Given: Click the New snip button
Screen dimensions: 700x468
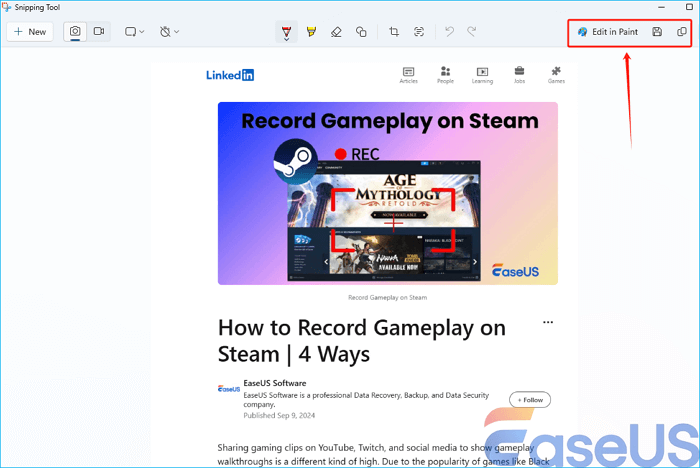Looking at the screenshot, I should 30,32.
